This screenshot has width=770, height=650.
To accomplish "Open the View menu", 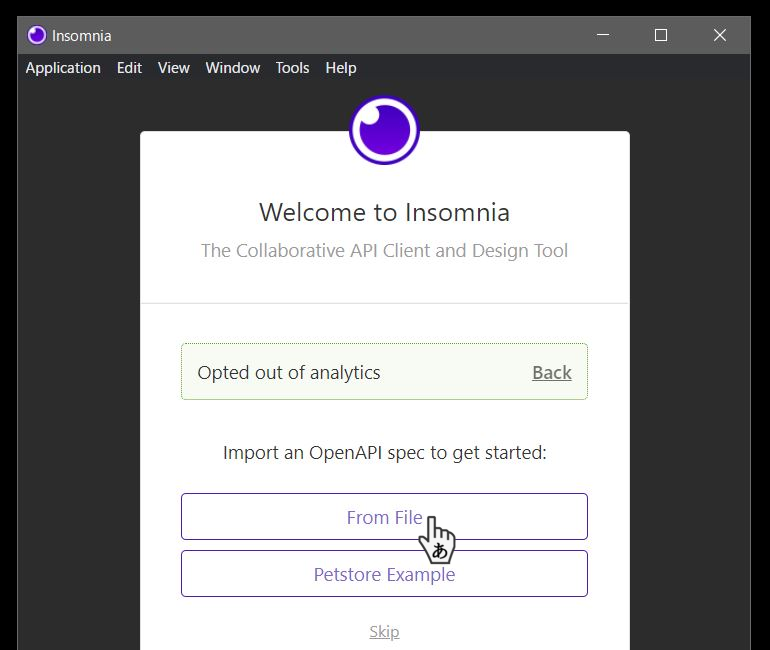I will 173,68.
